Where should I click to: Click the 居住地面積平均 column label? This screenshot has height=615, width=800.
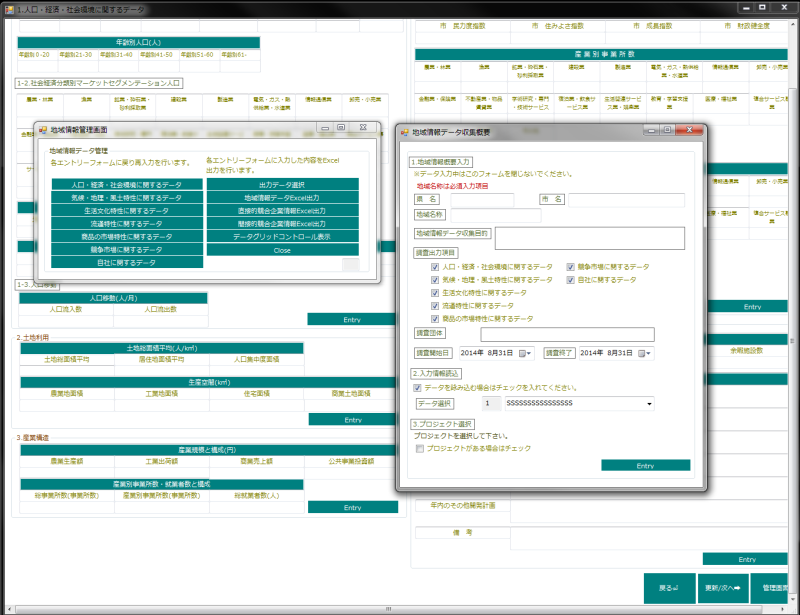[x=162, y=359]
